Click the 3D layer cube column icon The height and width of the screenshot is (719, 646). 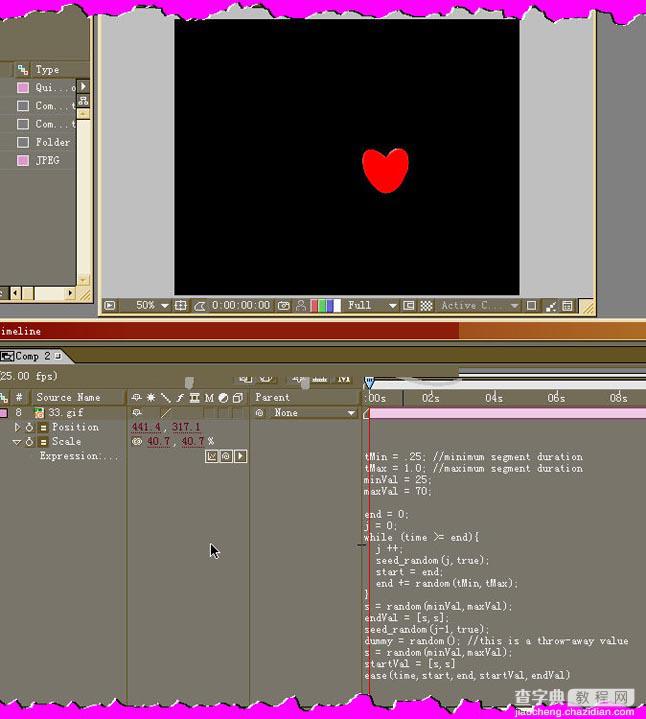237,398
